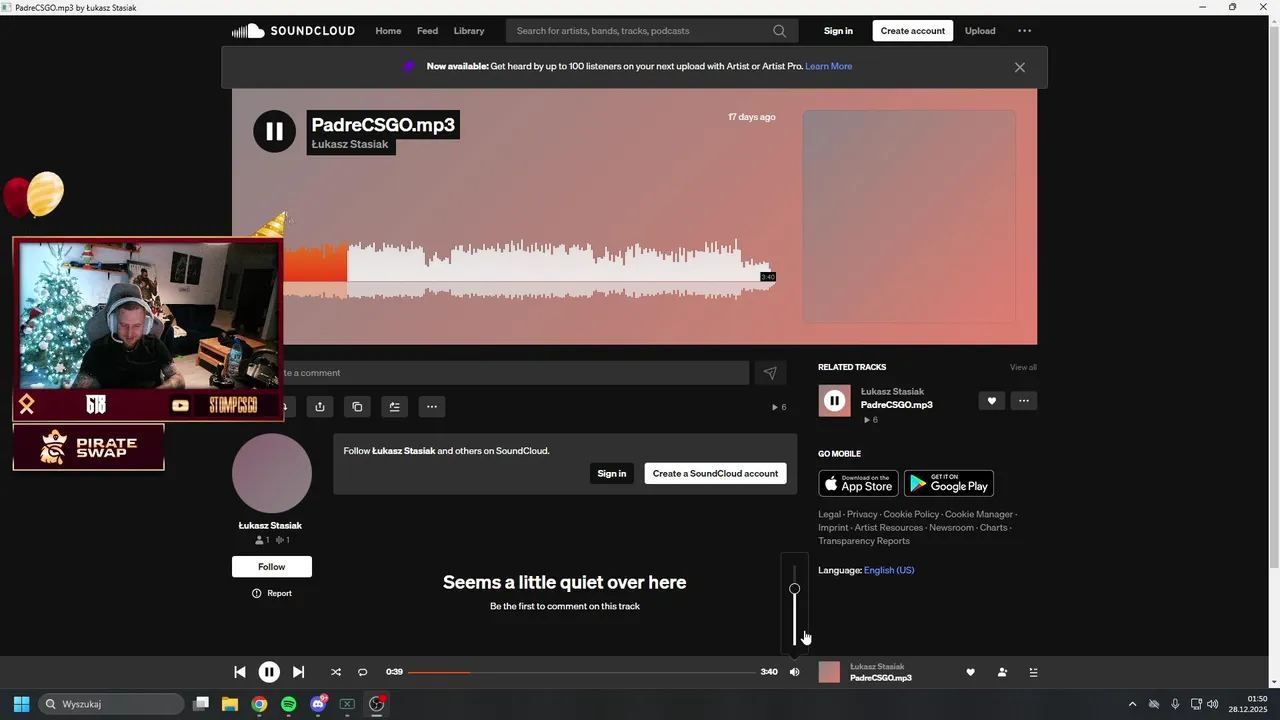This screenshot has height=720, width=1280.
Task: Click the volume slider handle
Action: 794,589
